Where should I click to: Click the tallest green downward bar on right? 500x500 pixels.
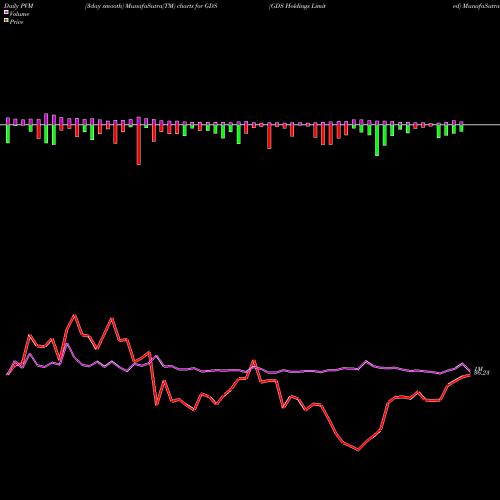click(377, 140)
